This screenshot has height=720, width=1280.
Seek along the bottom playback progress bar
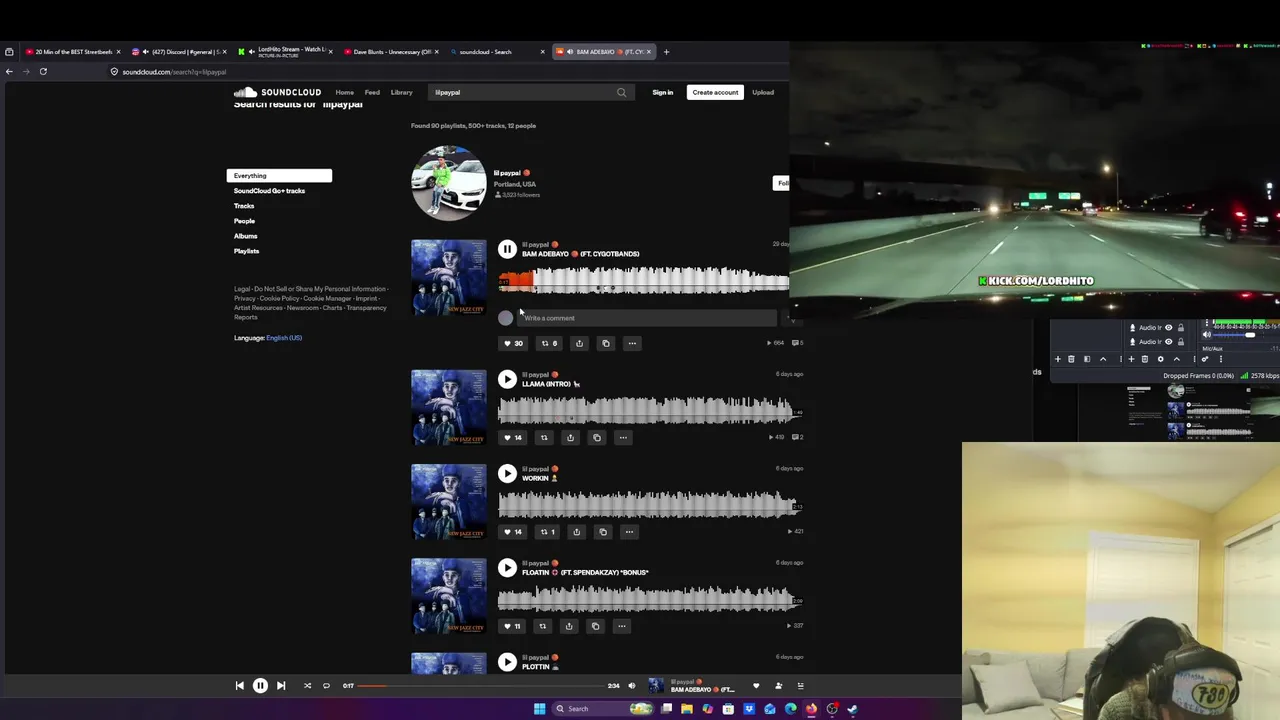481,686
